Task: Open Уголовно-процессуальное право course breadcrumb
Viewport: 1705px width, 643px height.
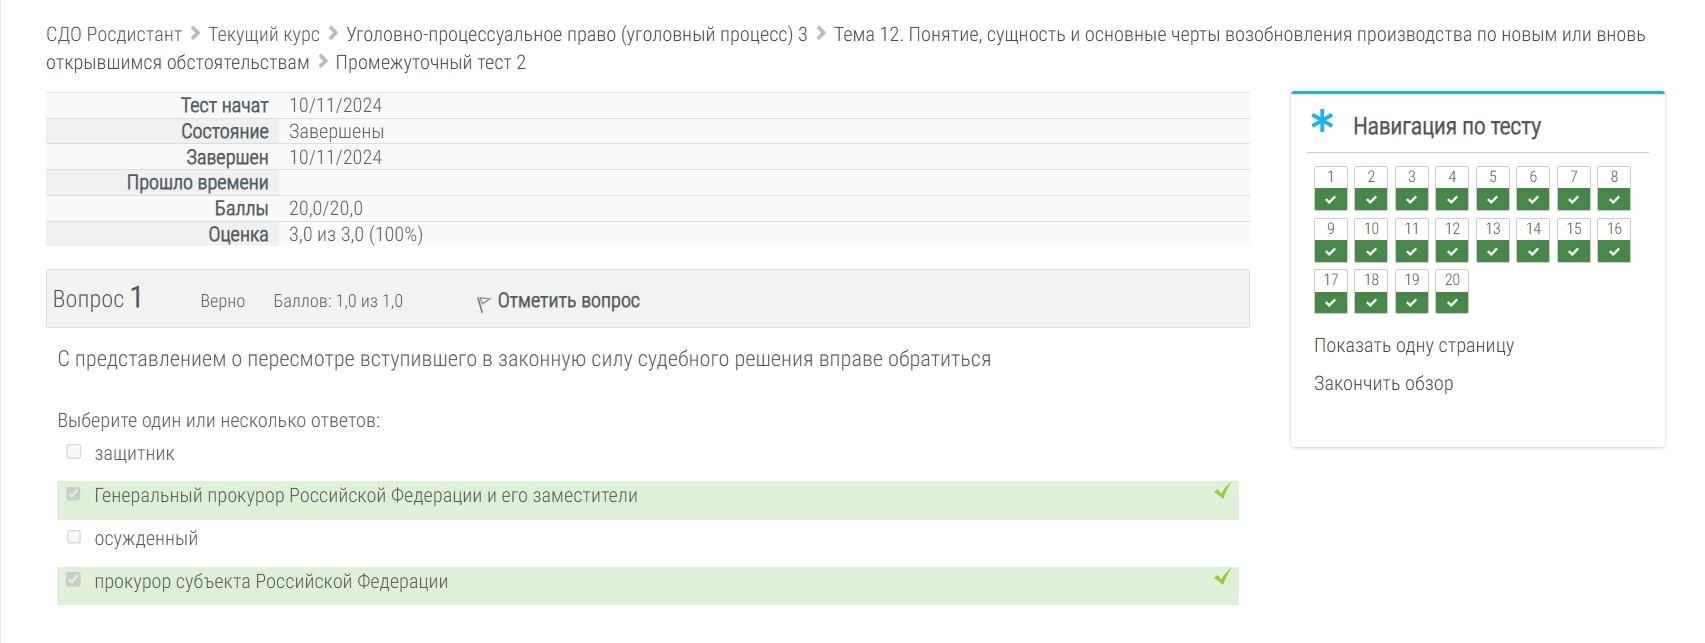Action: pos(577,35)
